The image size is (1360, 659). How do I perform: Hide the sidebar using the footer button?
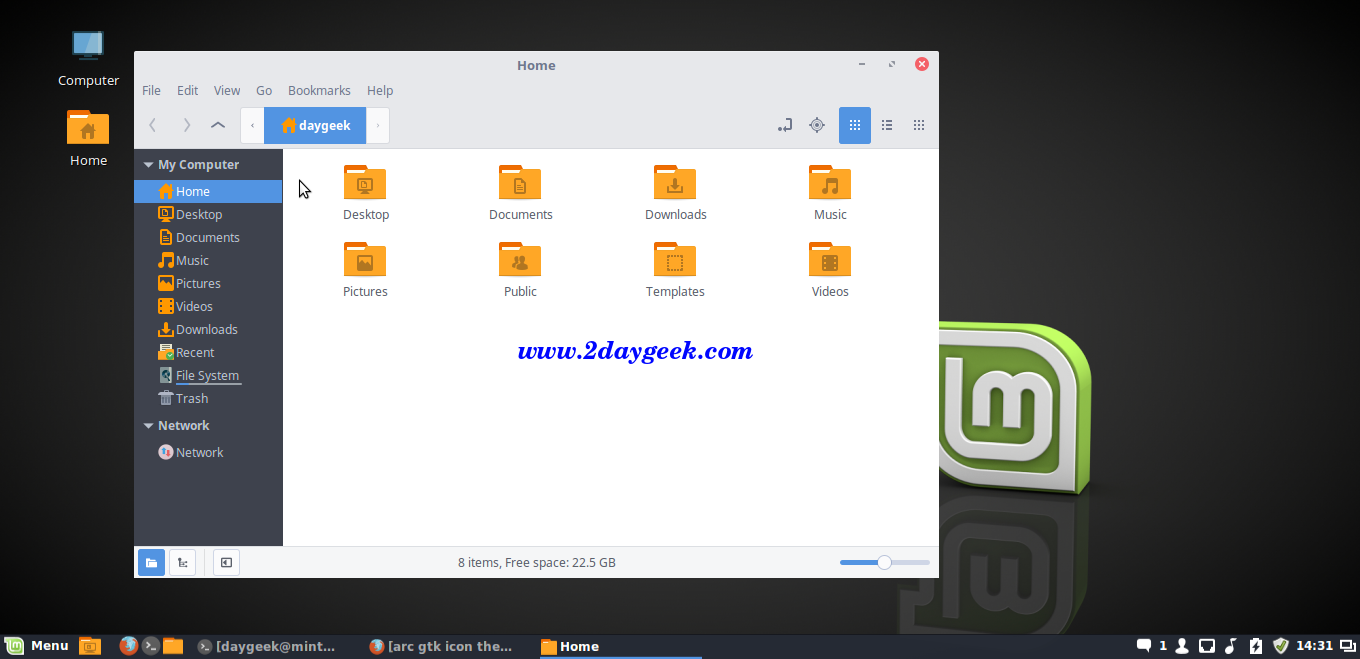[226, 563]
